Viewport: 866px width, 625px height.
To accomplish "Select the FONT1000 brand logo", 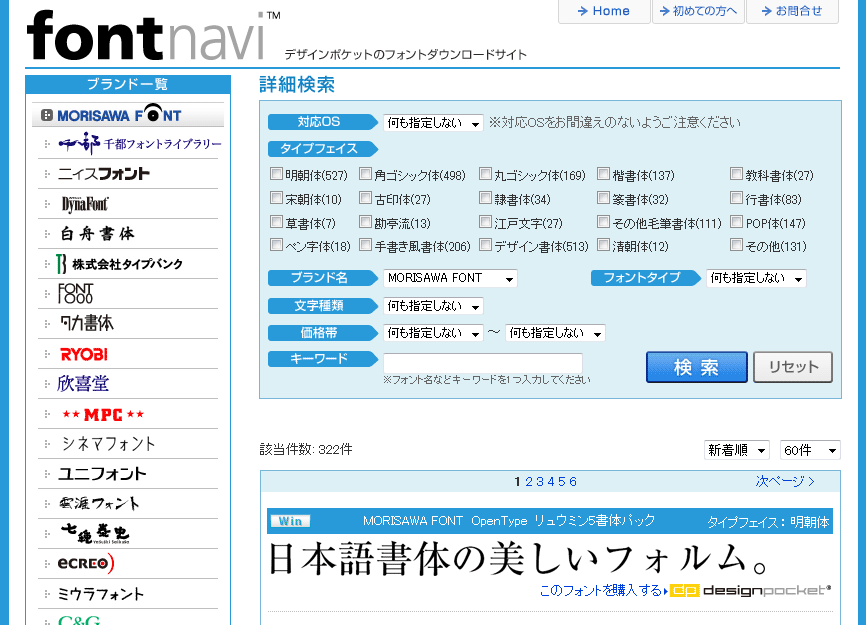I will (x=76, y=294).
